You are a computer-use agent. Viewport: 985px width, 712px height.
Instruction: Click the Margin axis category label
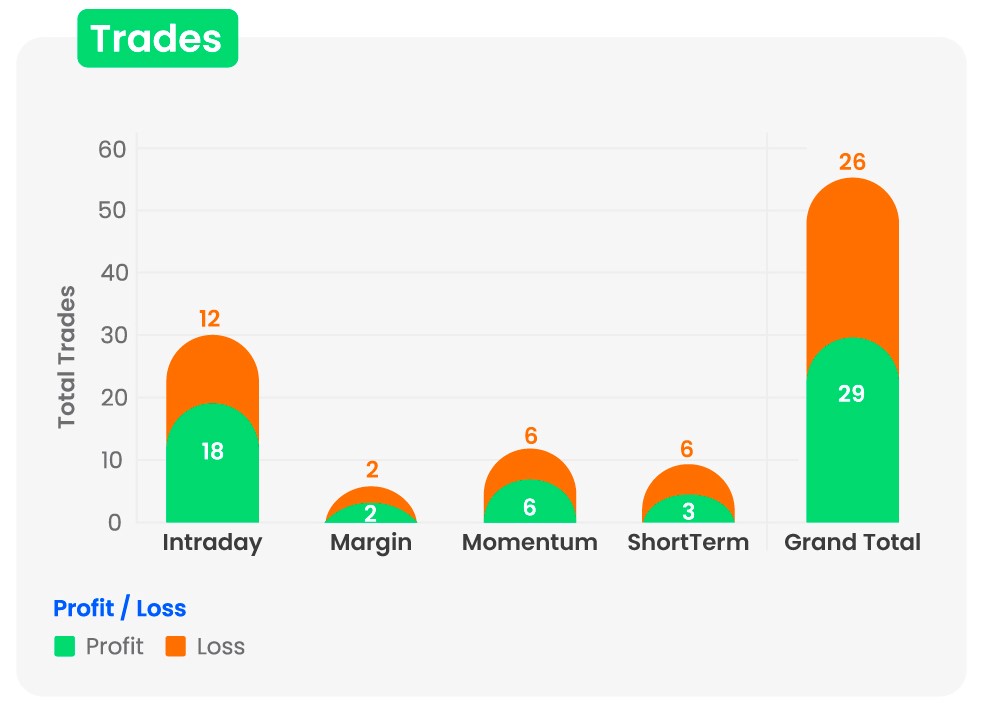tap(371, 543)
